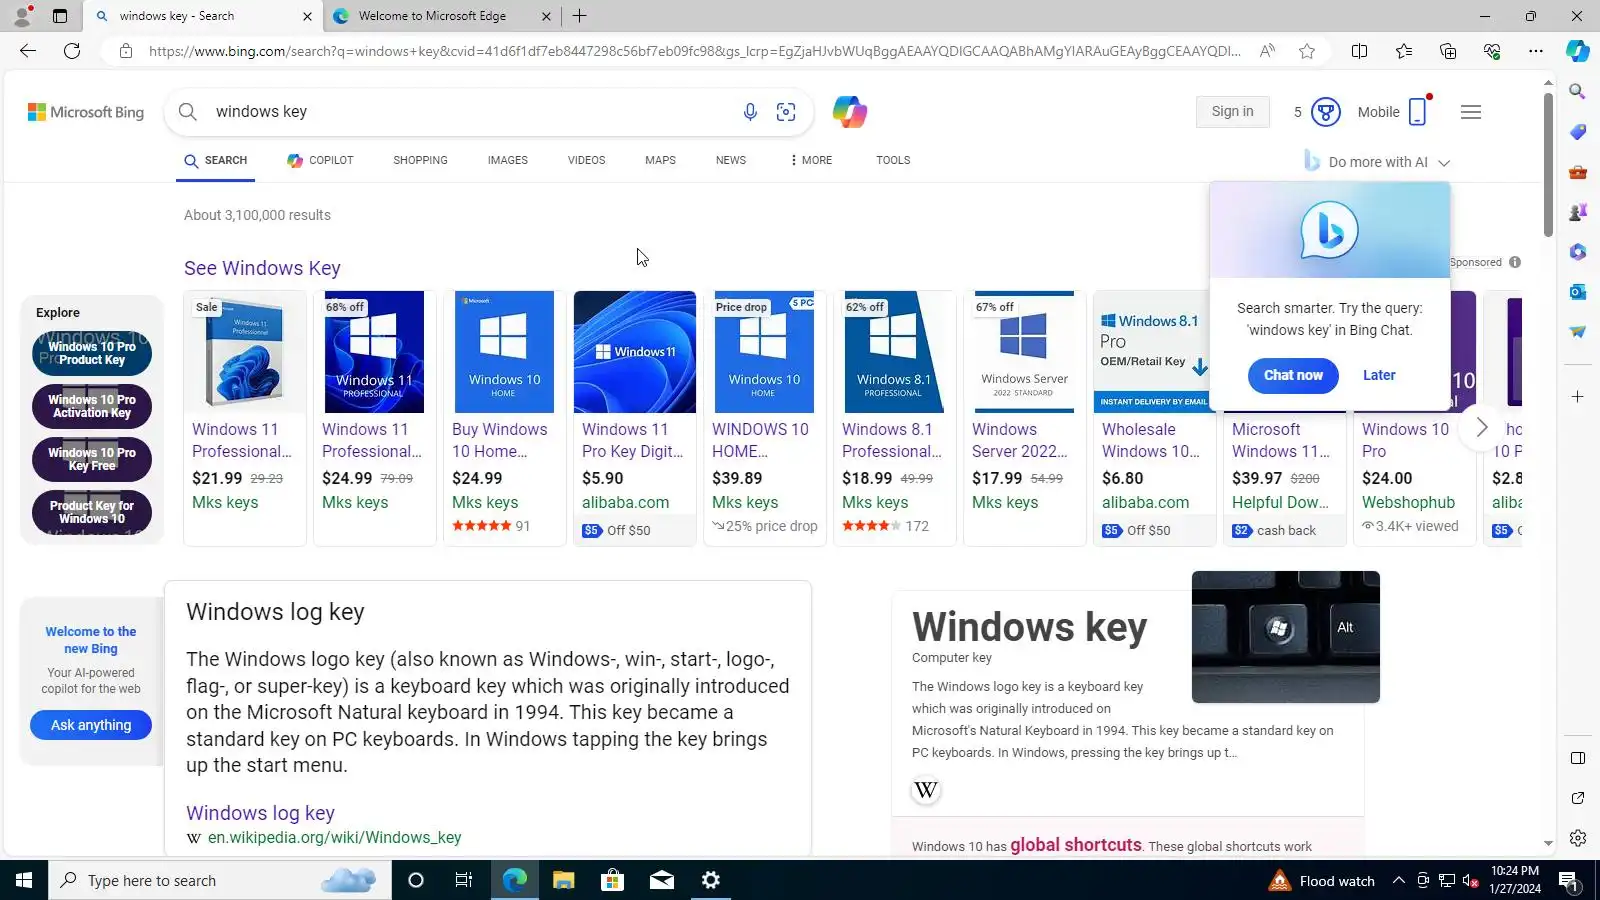
Task: Click the windows key search input field
Action: [470, 112]
